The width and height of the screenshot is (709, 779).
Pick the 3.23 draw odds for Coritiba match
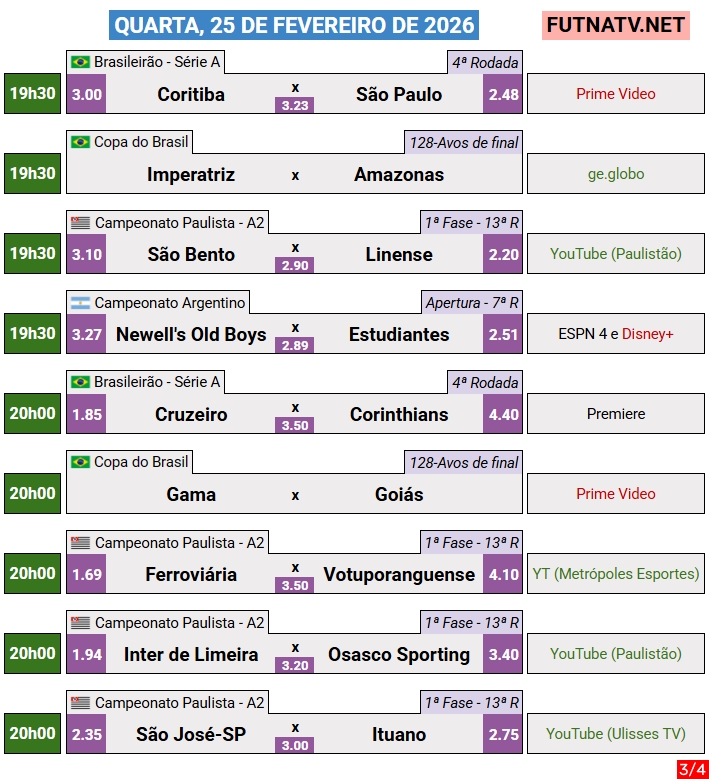295,104
